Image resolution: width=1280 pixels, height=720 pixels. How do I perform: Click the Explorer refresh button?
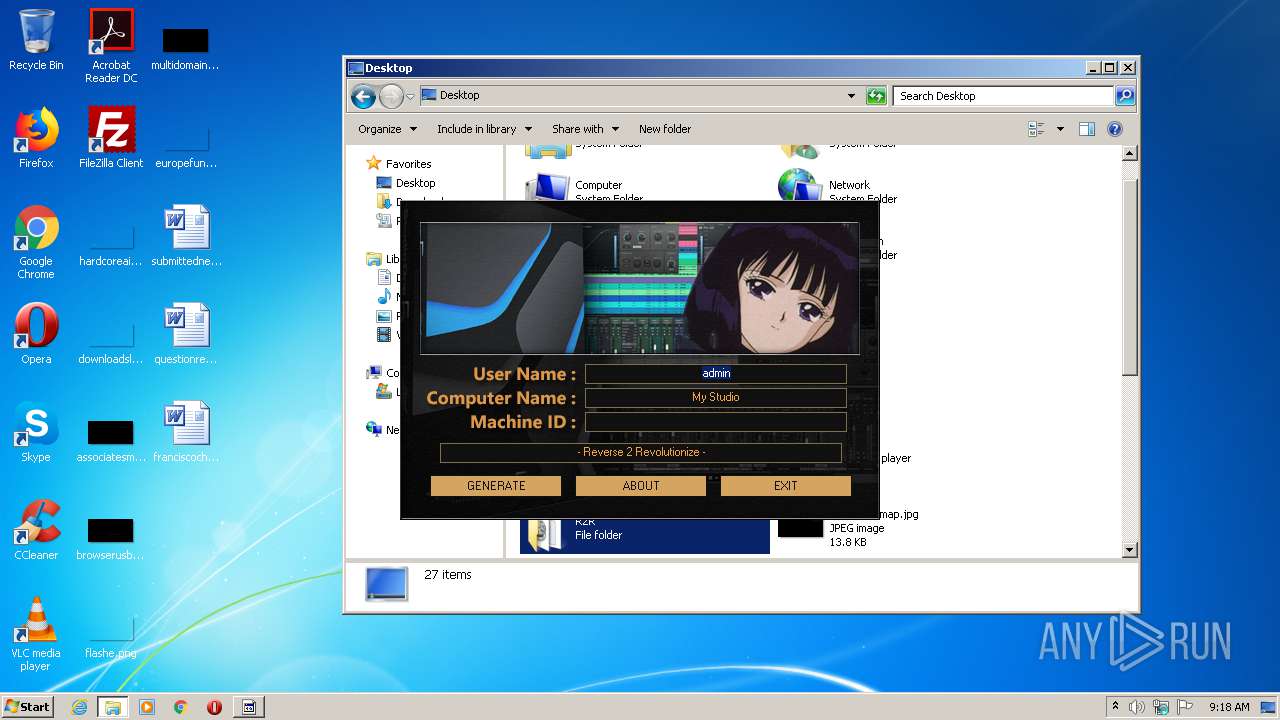pyautogui.click(x=876, y=96)
